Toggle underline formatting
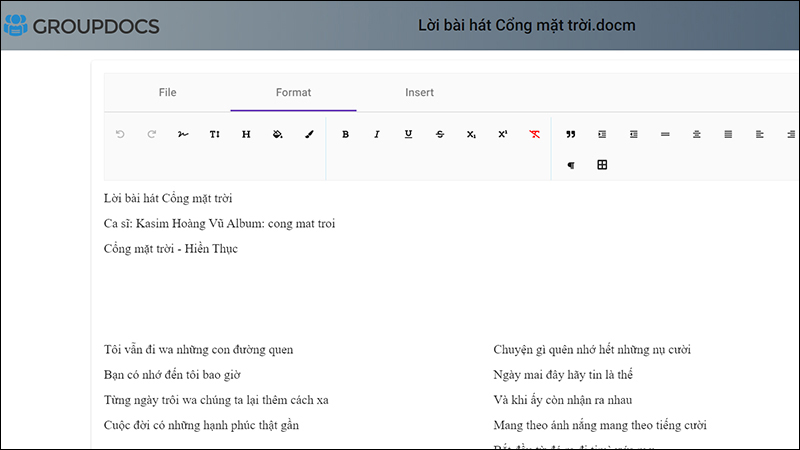800x450 pixels. click(x=408, y=134)
